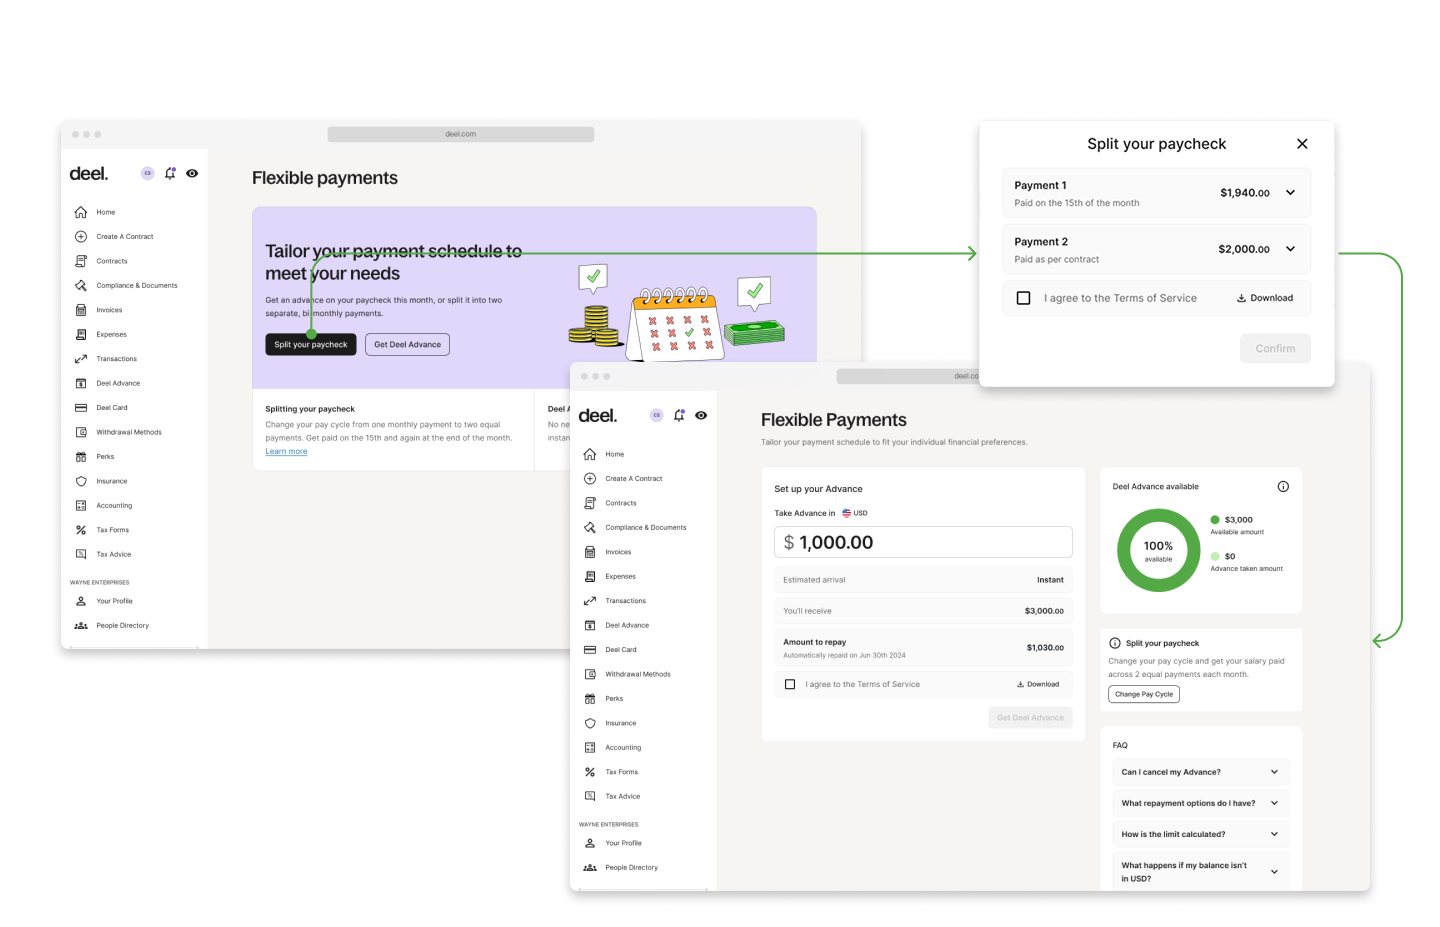Click Learn more link under Splitting your paycheck
Screen dimensions: 1440x927
[286, 452]
